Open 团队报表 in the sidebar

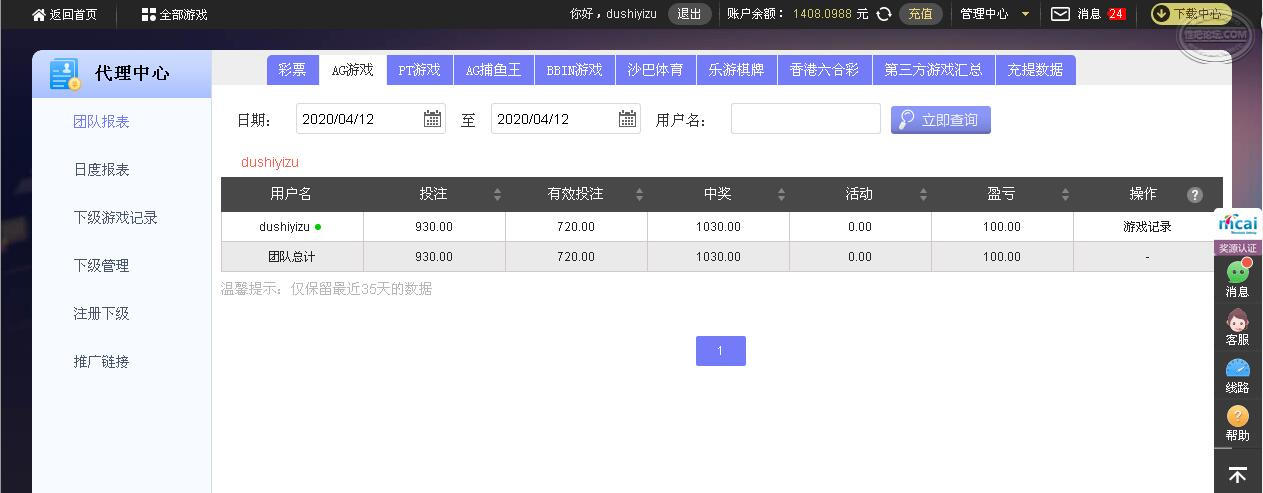[101, 122]
